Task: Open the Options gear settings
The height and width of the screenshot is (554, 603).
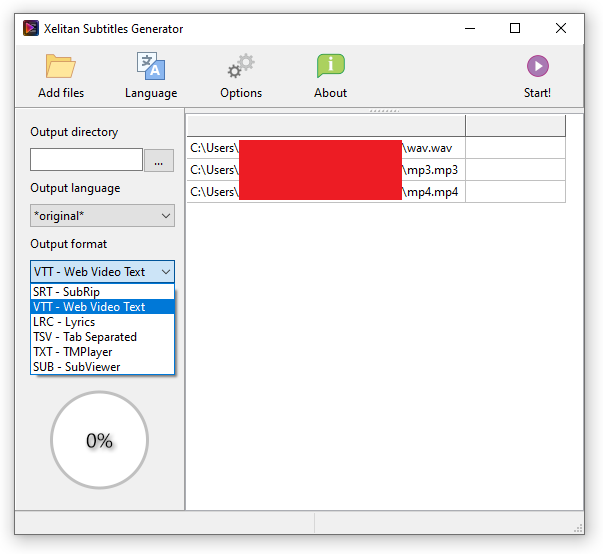Action: pyautogui.click(x=241, y=67)
